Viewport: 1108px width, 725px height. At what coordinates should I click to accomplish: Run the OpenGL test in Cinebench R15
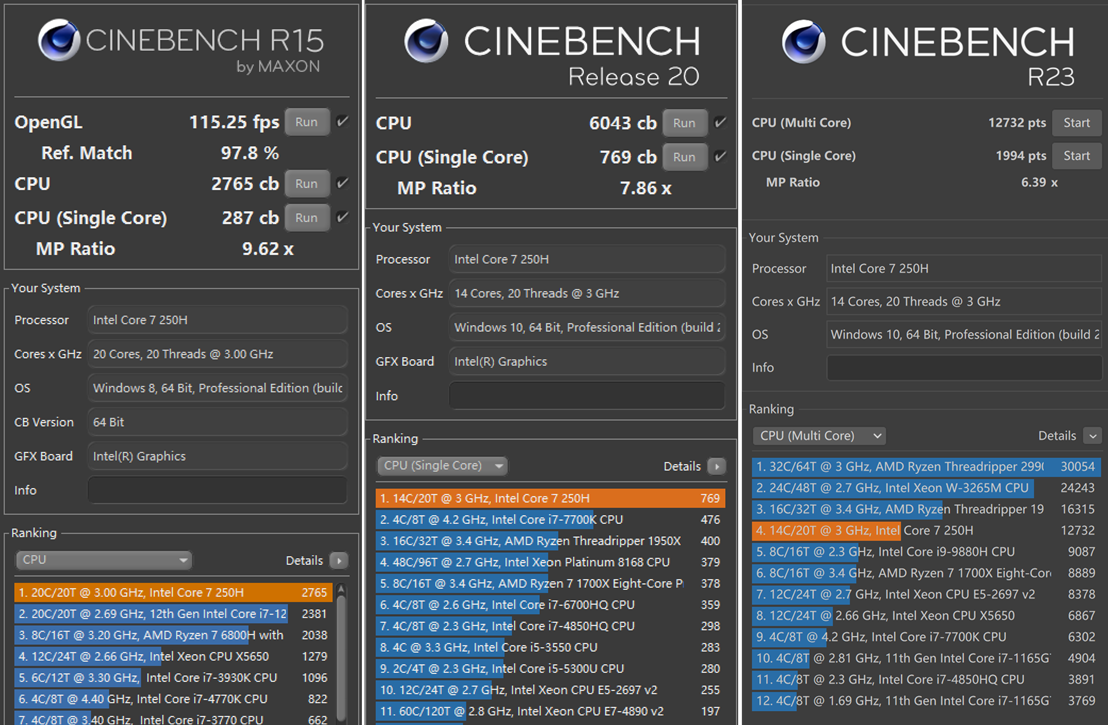click(307, 122)
